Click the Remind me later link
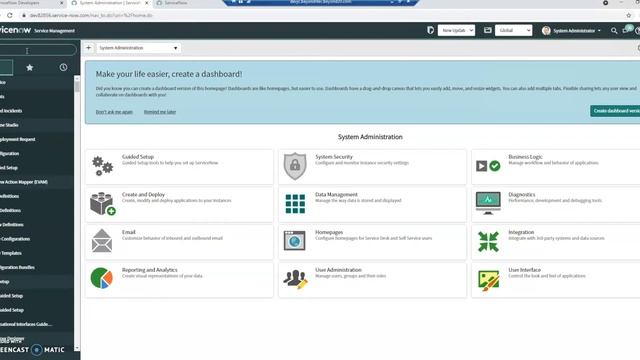Screen dimensions: 640x360 pos(160,112)
